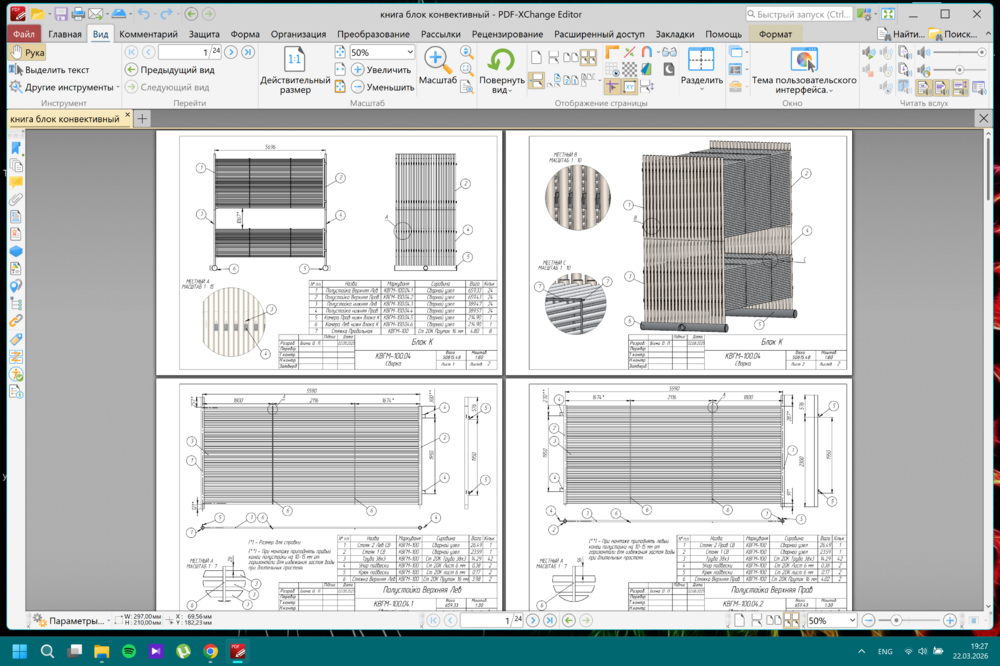Toggle the two-page continuous layout icon
This screenshot has height=666, width=1000.
[x=588, y=57]
